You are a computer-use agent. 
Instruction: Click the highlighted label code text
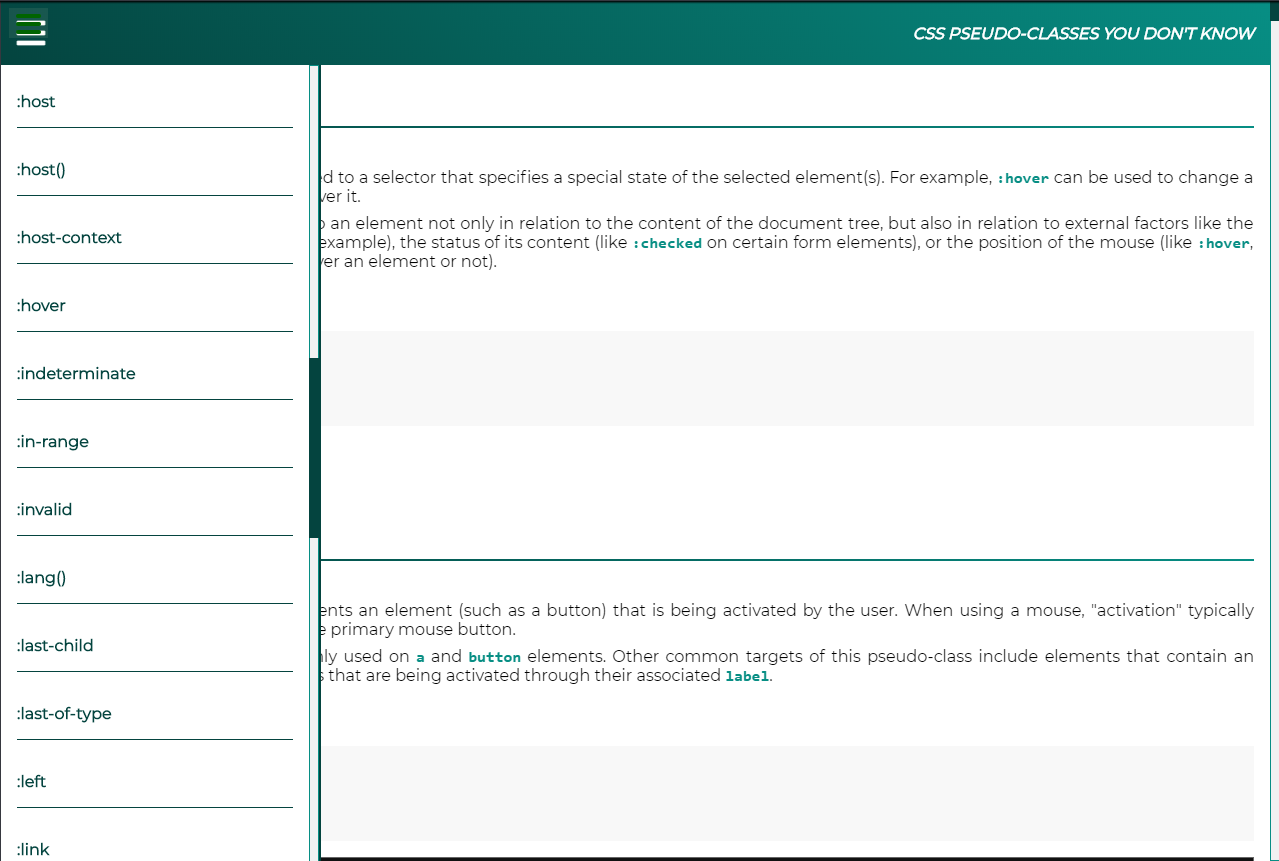pyautogui.click(x=746, y=676)
